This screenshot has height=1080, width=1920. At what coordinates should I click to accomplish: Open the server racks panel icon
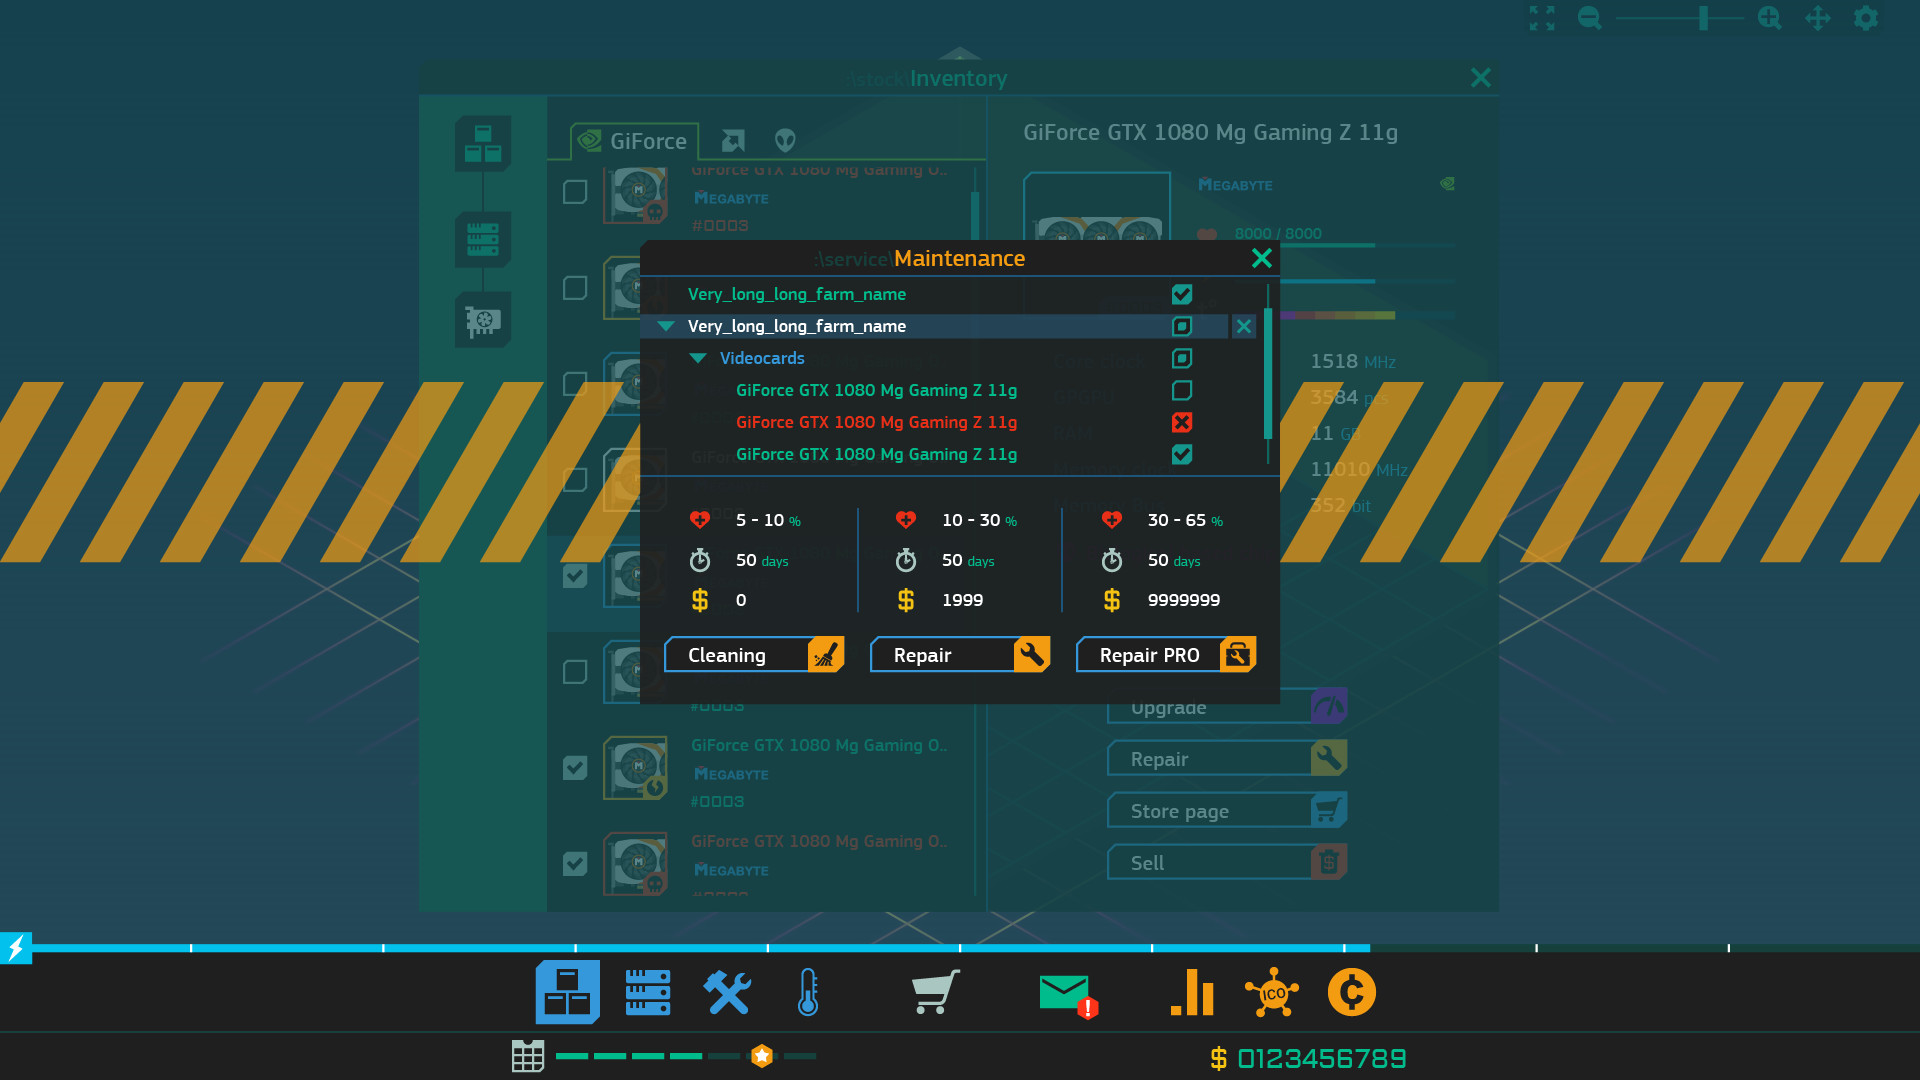pos(647,992)
